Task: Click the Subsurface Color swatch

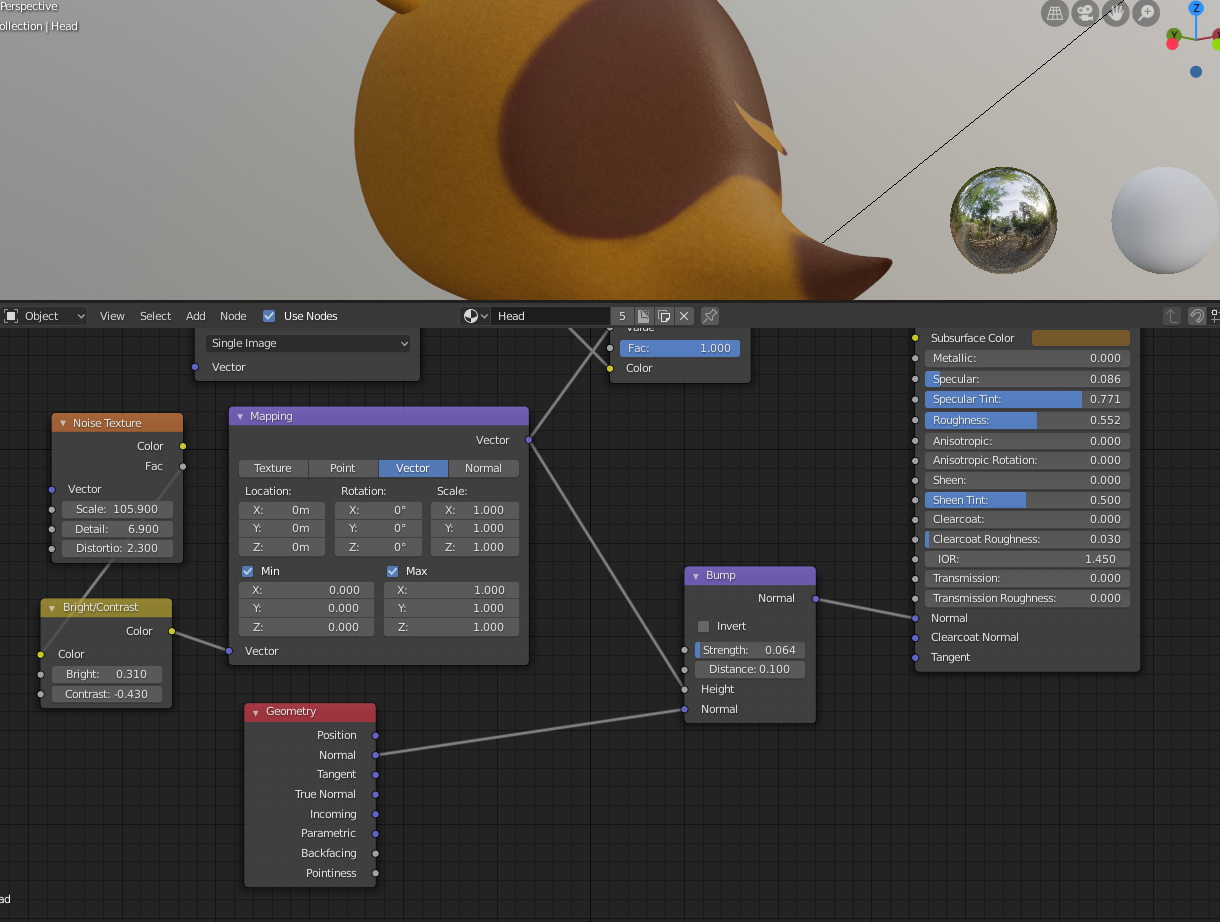Action: pyautogui.click(x=1081, y=338)
